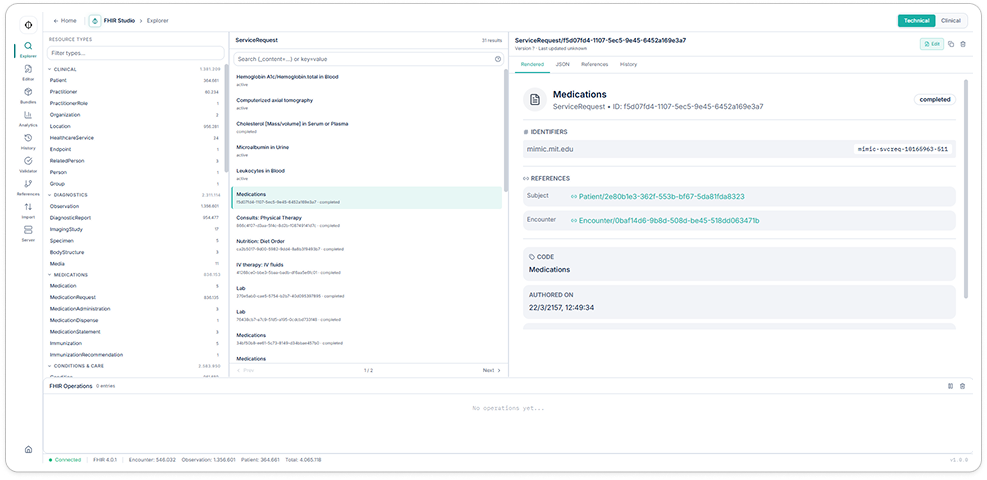Viewport: 987px width, 480px height.
Task: Go to Prev results page
Action: pos(245,371)
